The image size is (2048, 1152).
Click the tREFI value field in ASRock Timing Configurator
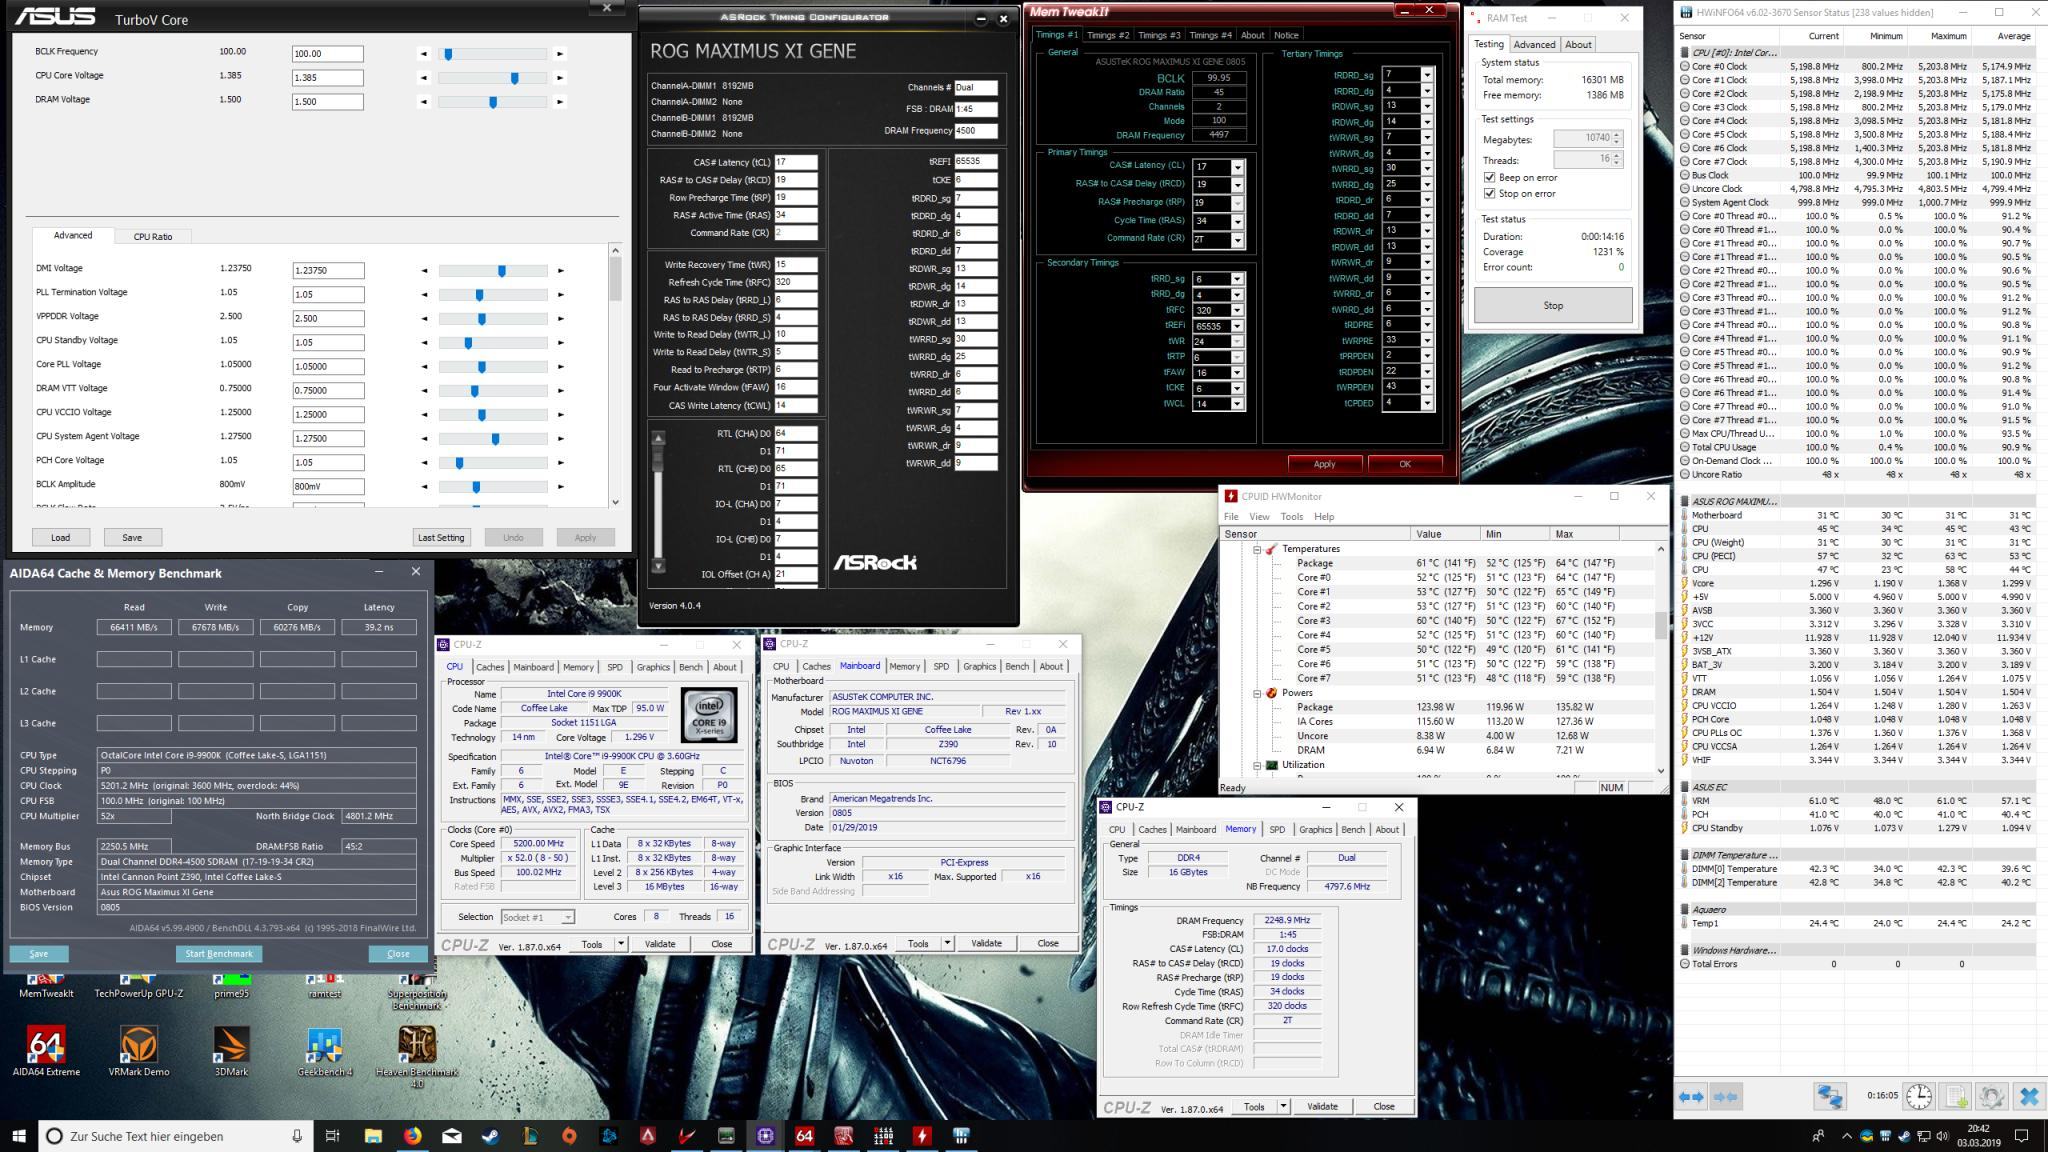pos(975,162)
